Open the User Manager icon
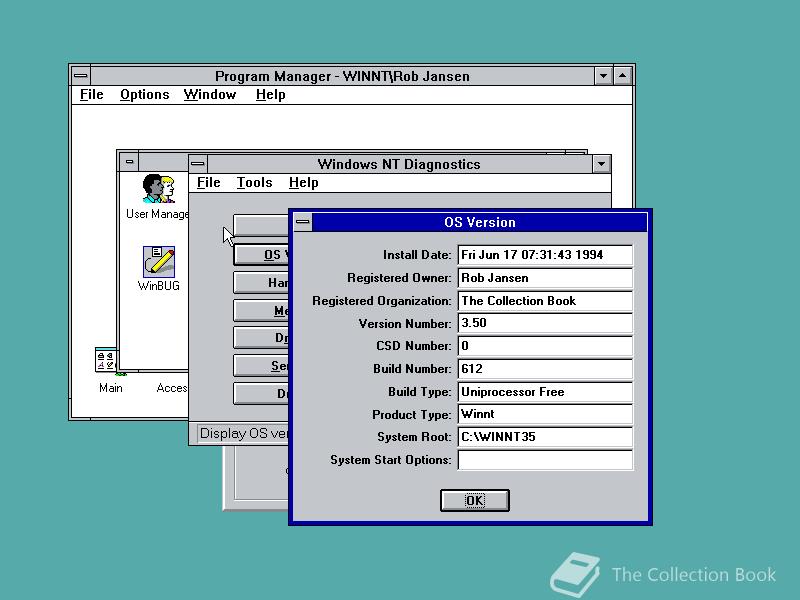The height and width of the screenshot is (600, 800). (158, 189)
